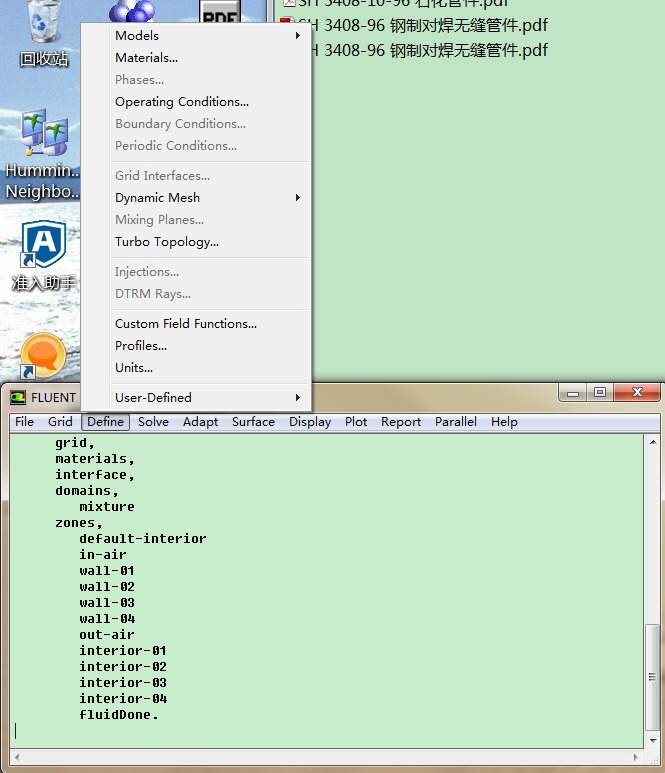Open the Solve menu
Screen dimensions: 665x773
(153, 422)
